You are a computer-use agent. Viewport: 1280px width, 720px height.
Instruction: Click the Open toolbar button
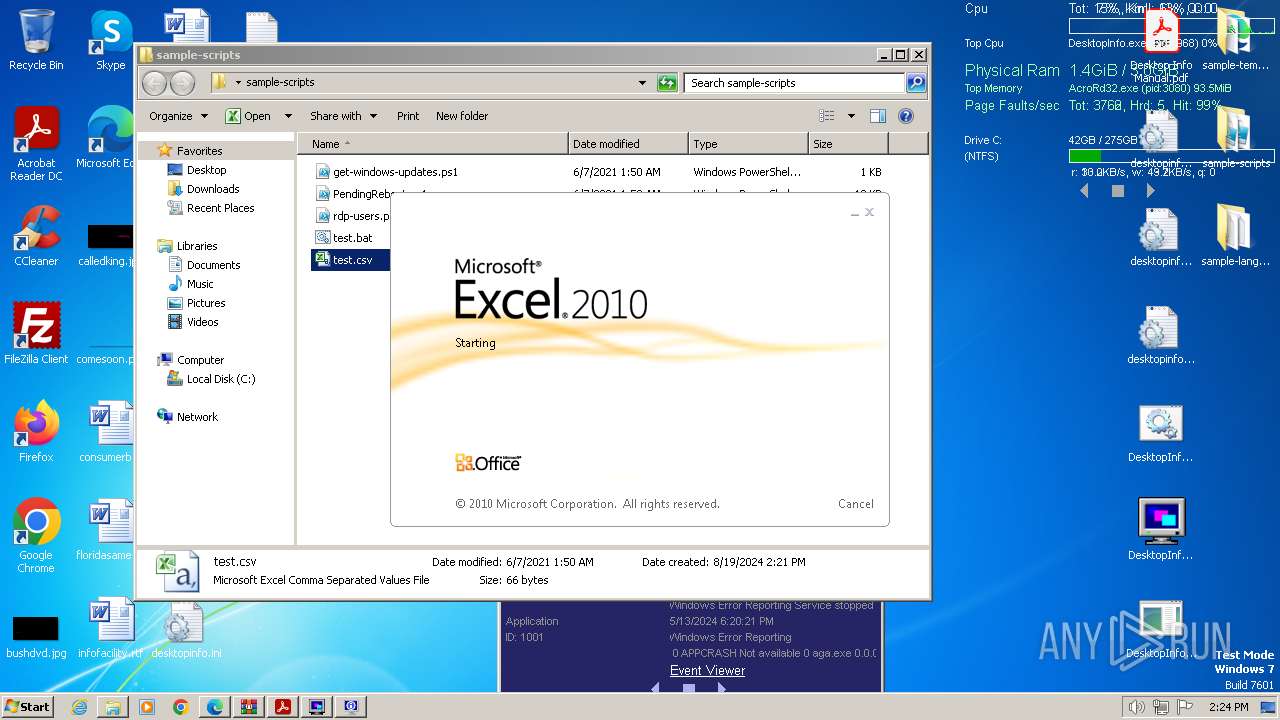pos(248,116)
